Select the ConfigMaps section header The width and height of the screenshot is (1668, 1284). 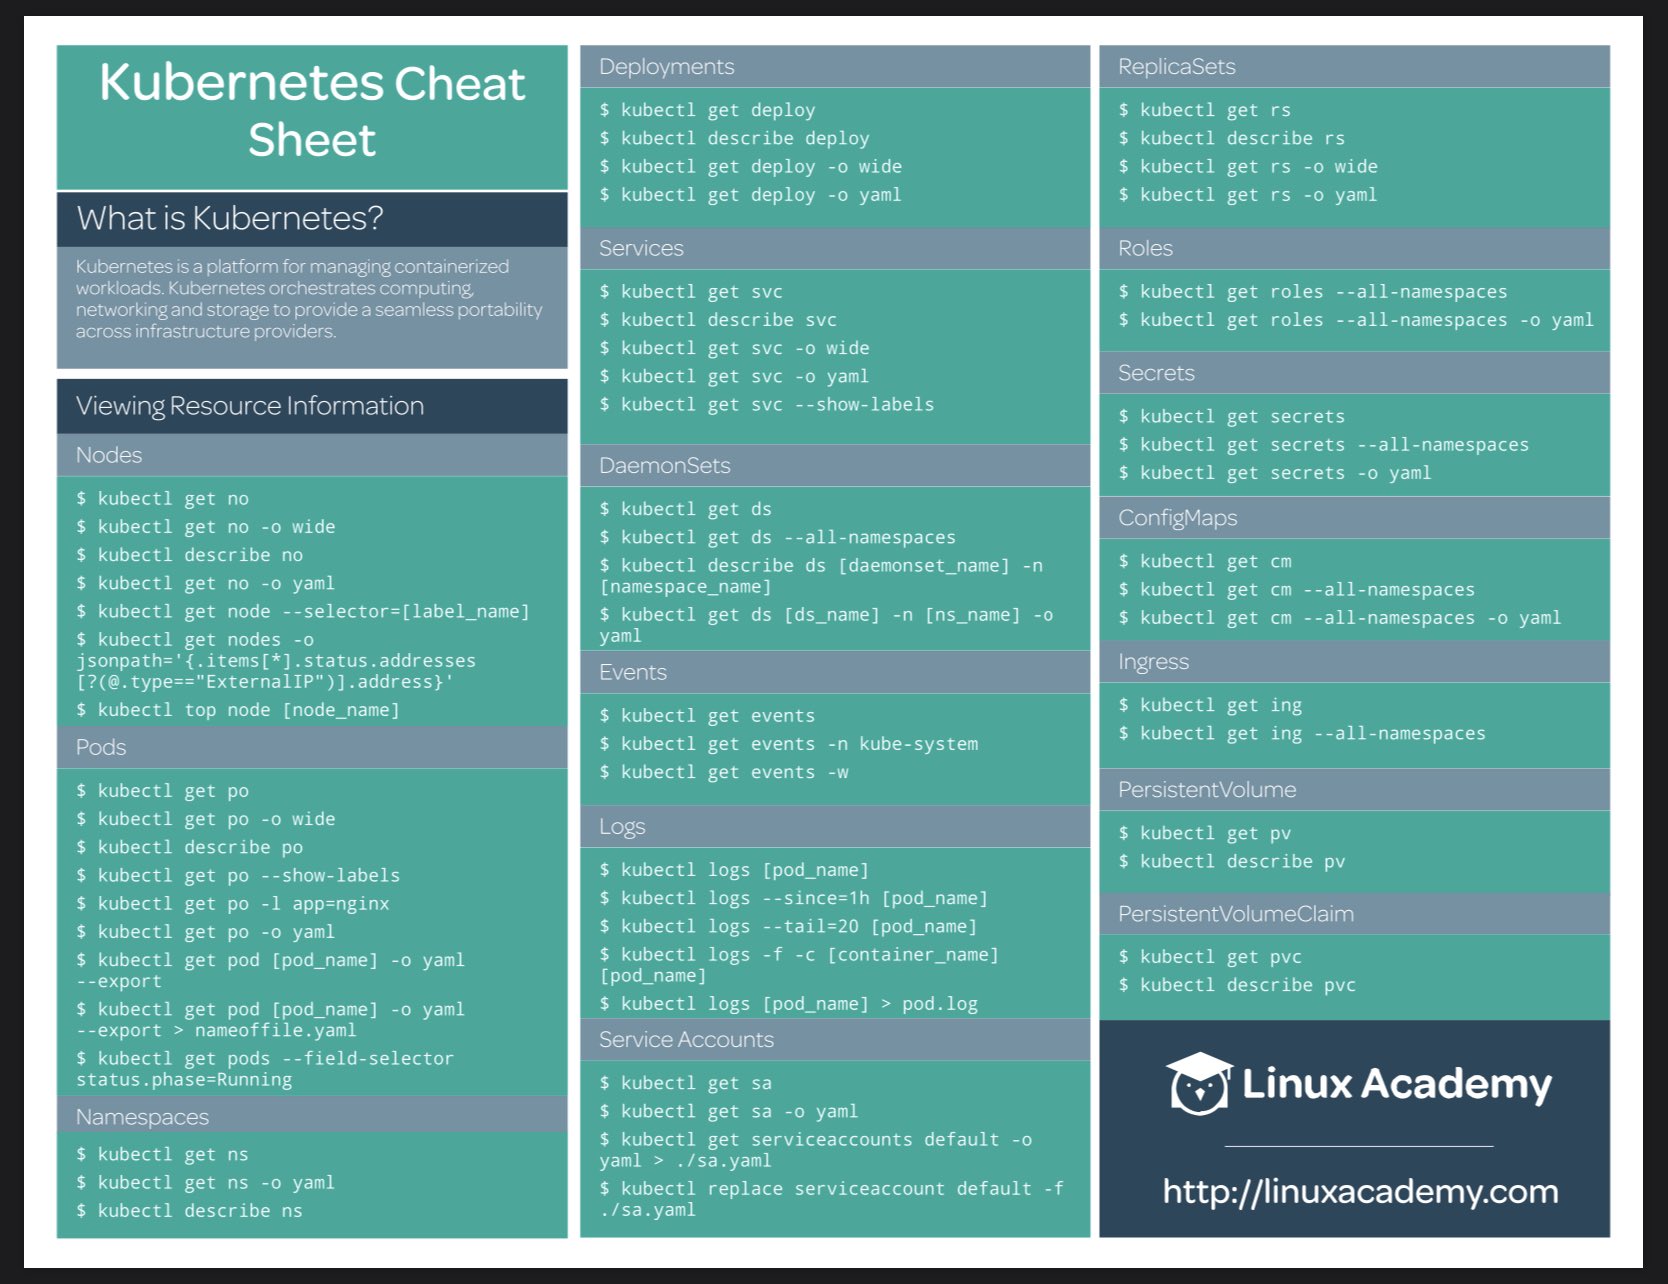click(1355, 518)
